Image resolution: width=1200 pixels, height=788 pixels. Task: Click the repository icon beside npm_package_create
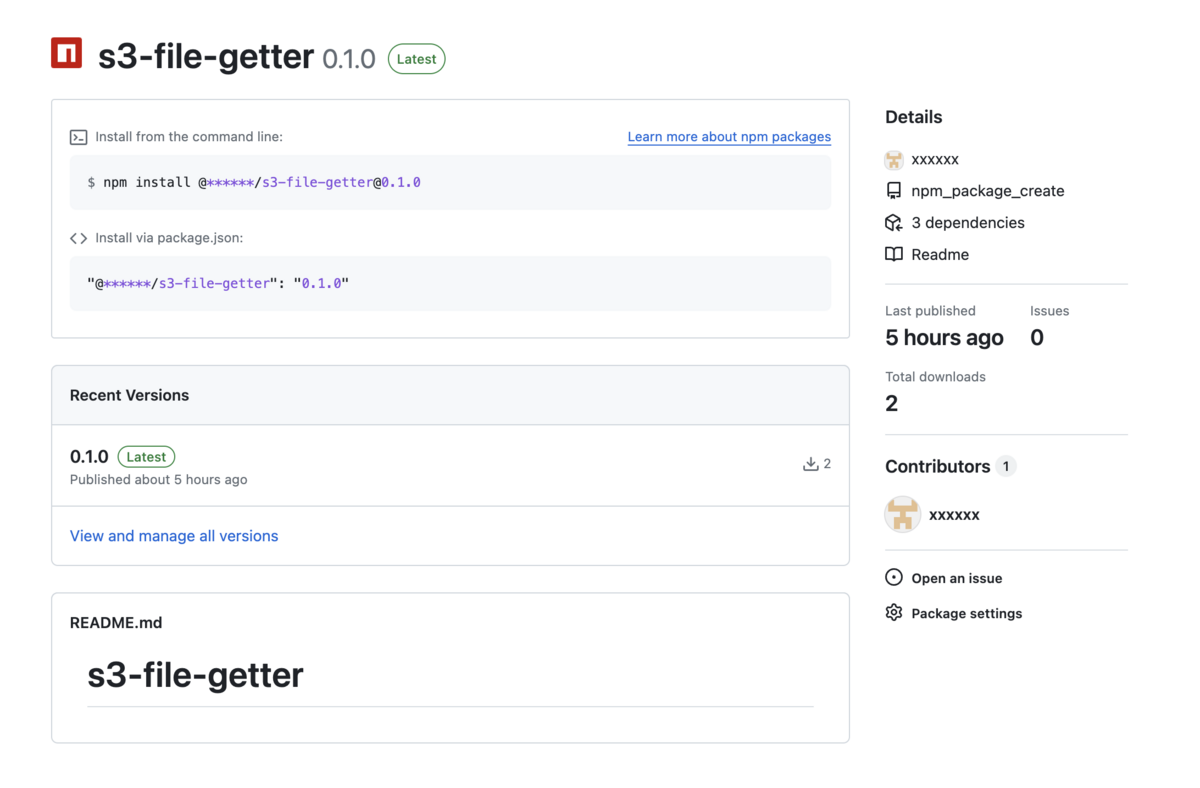(894, 191)
